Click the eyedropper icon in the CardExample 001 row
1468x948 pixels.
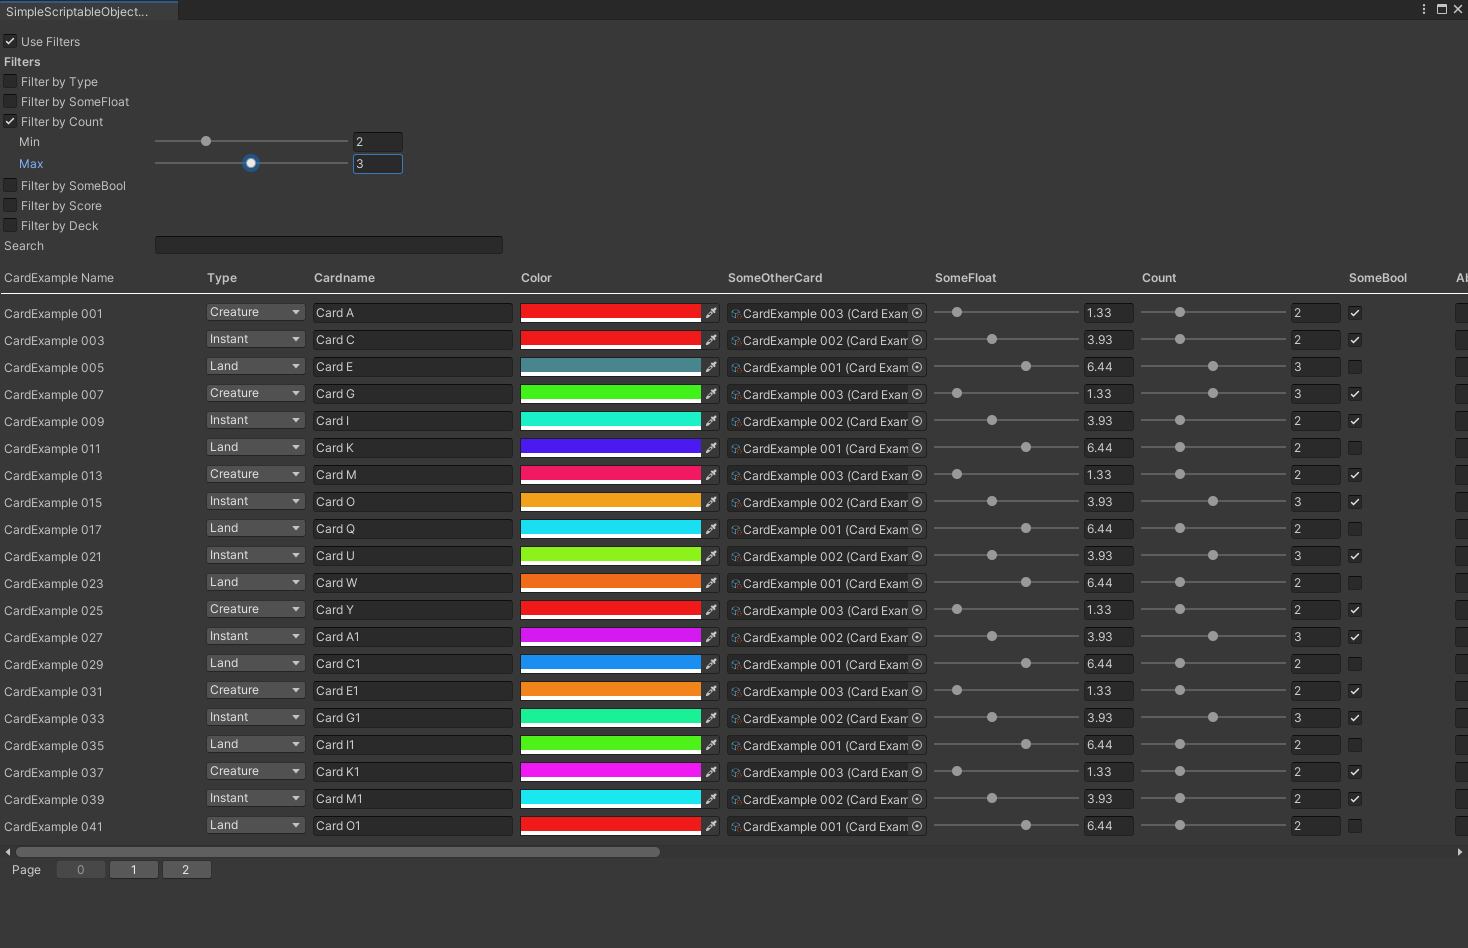(x=711, y=313)
